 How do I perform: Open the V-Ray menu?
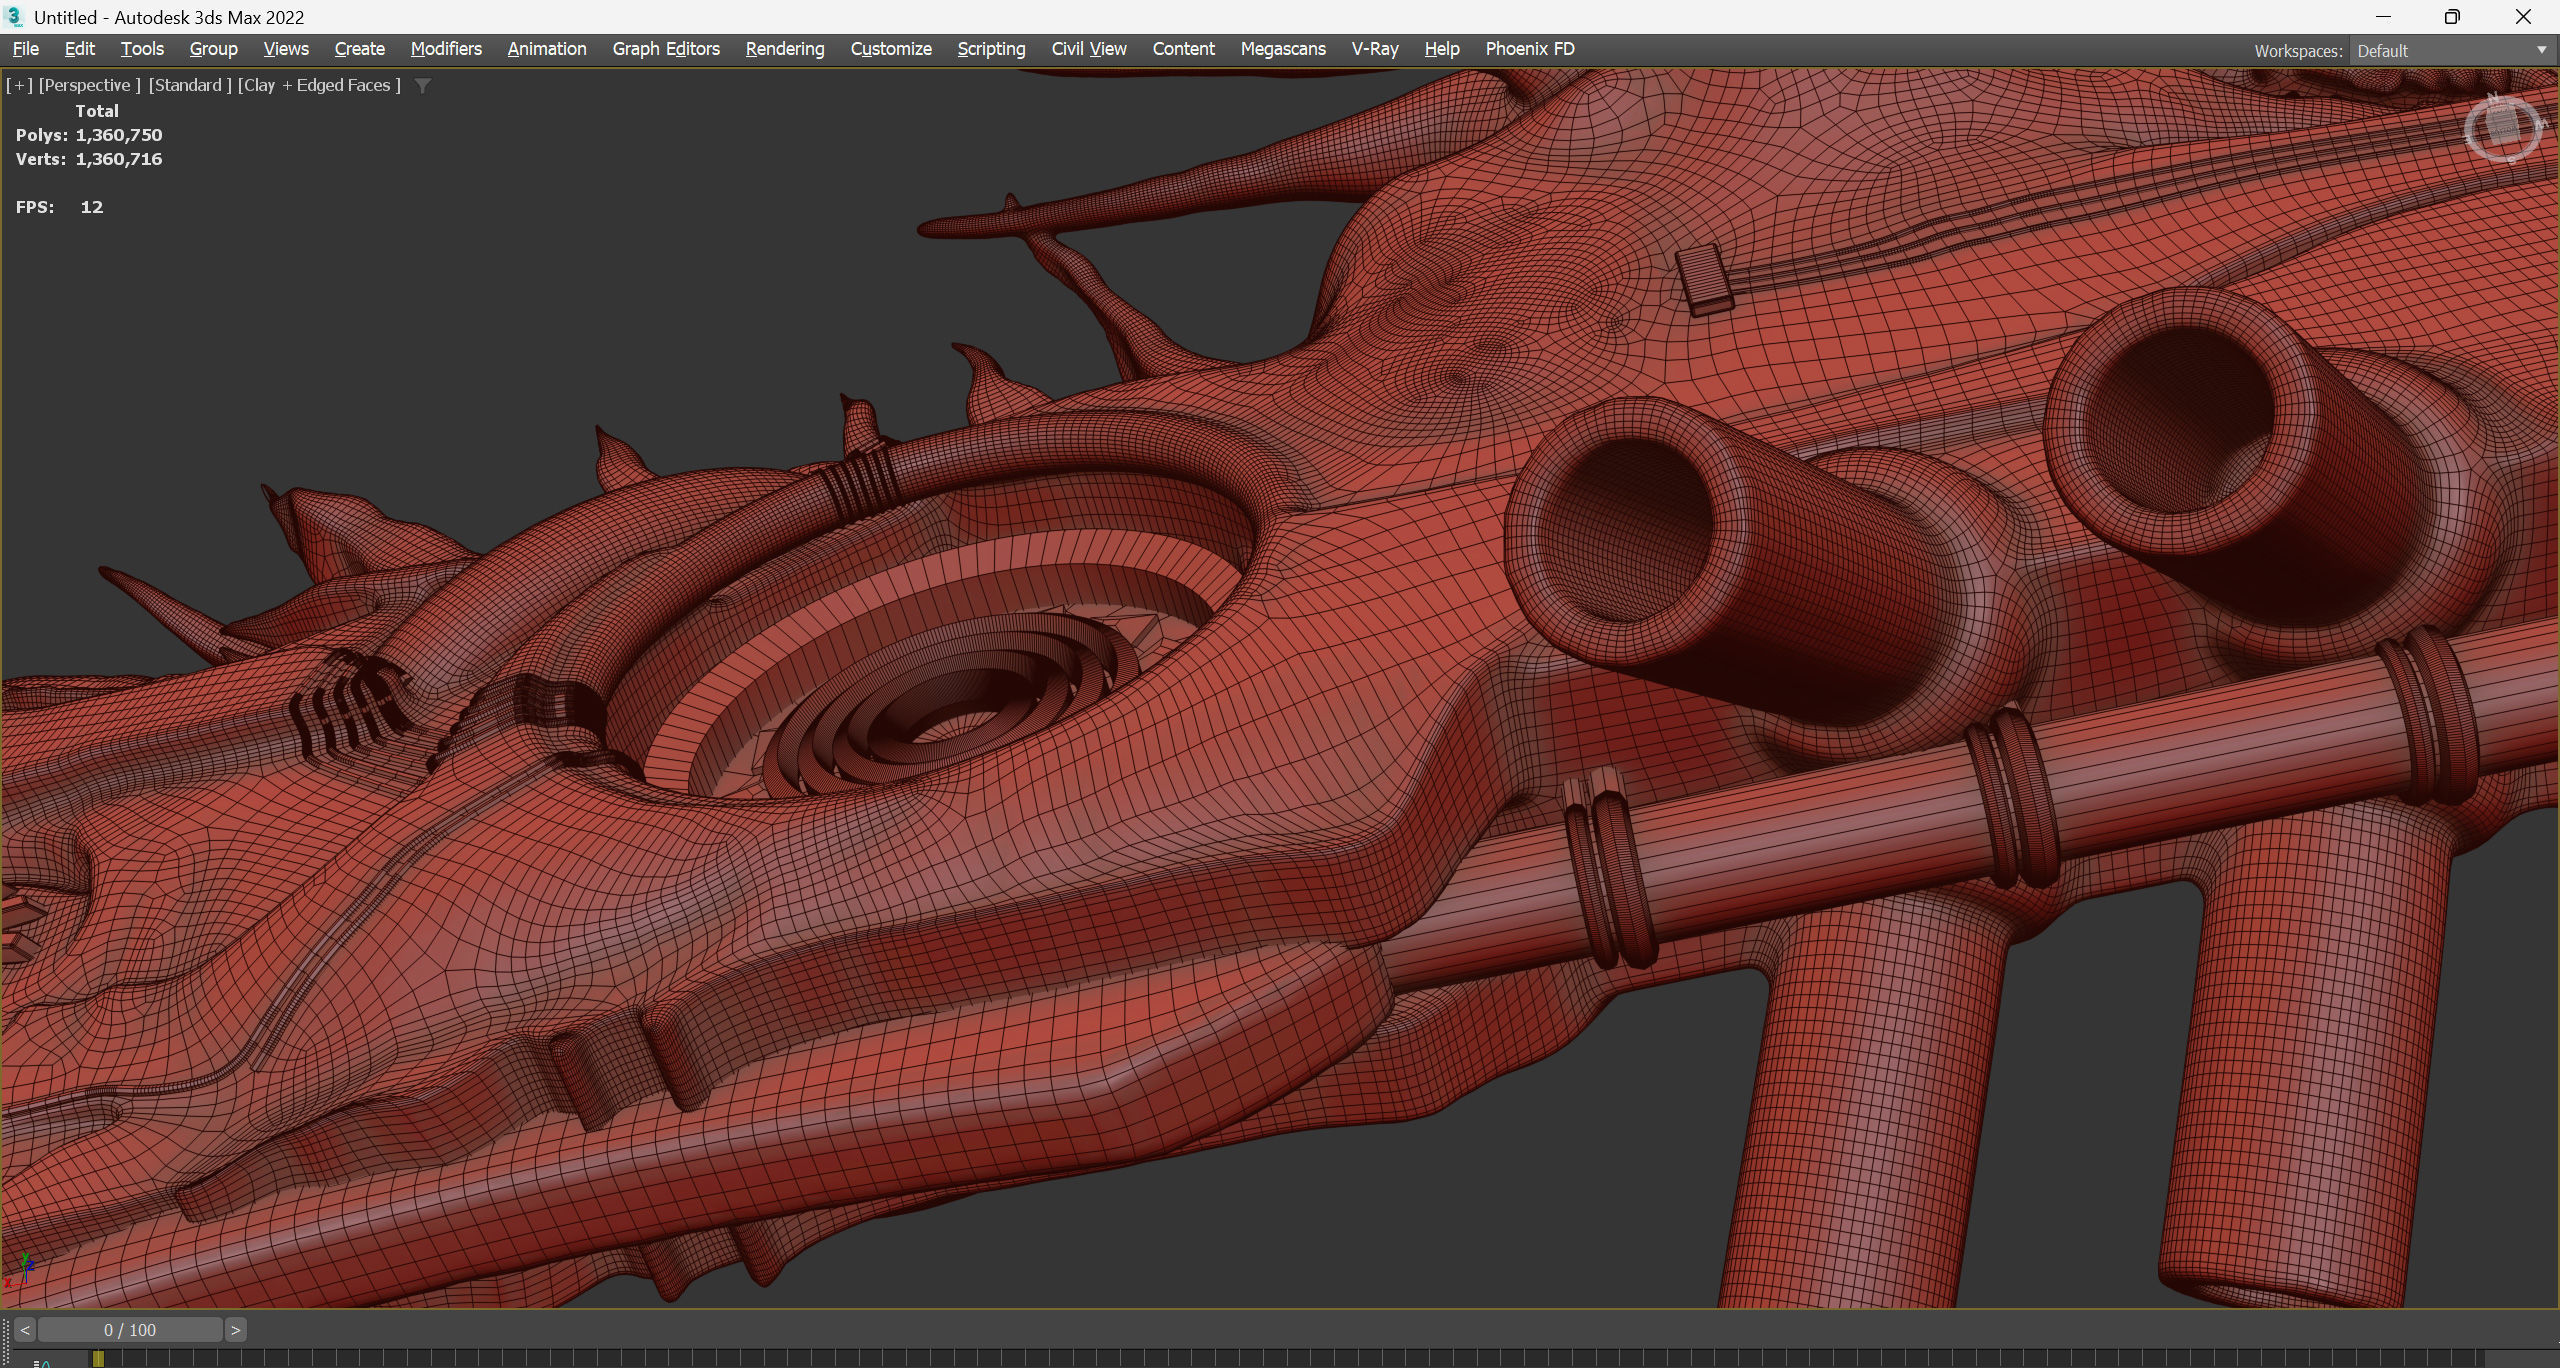tap(1375, 49)
